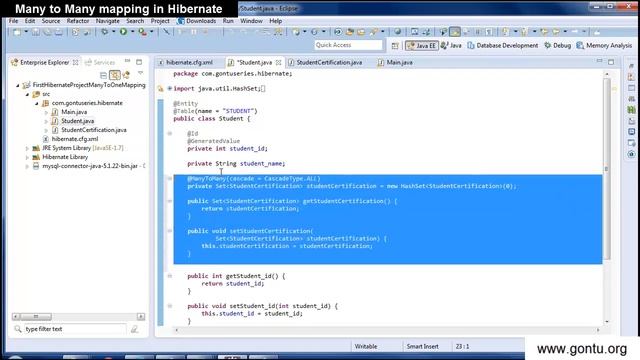Click Enterprise Explorer horizontal scrollbar thumb
640x360 pixels.
[x=36, y=317]
